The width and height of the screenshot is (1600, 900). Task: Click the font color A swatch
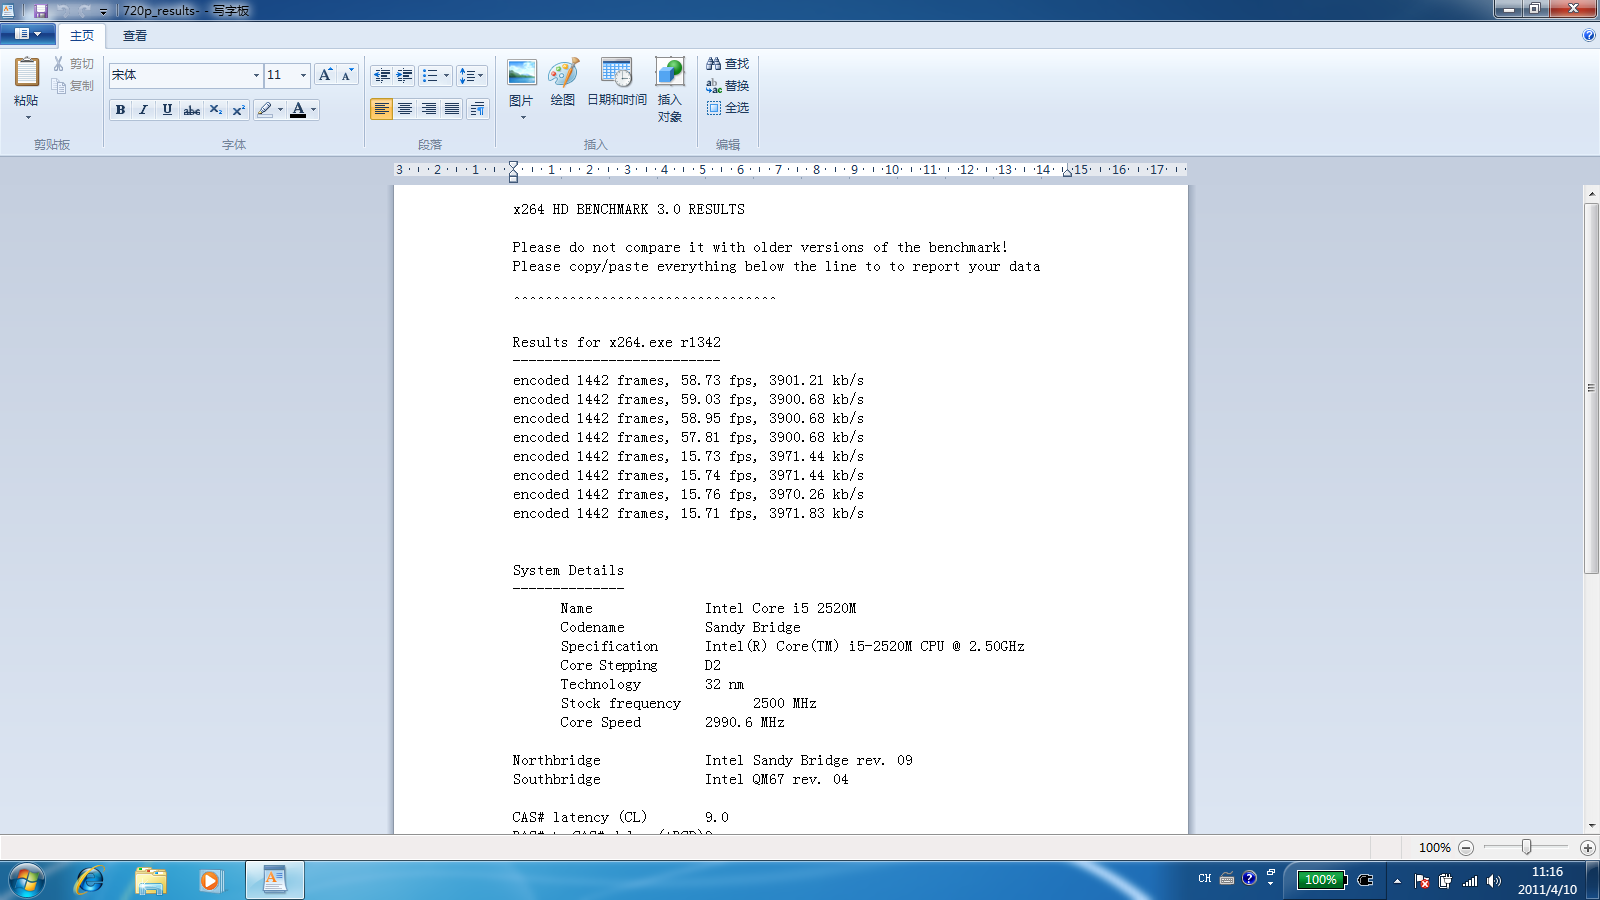[298, 110]
